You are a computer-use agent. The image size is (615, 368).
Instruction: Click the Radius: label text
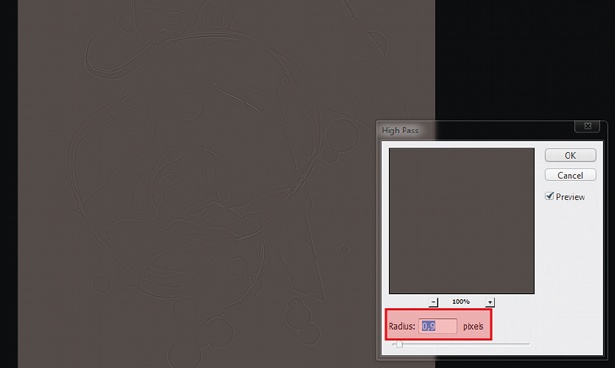tap(402, 326)
